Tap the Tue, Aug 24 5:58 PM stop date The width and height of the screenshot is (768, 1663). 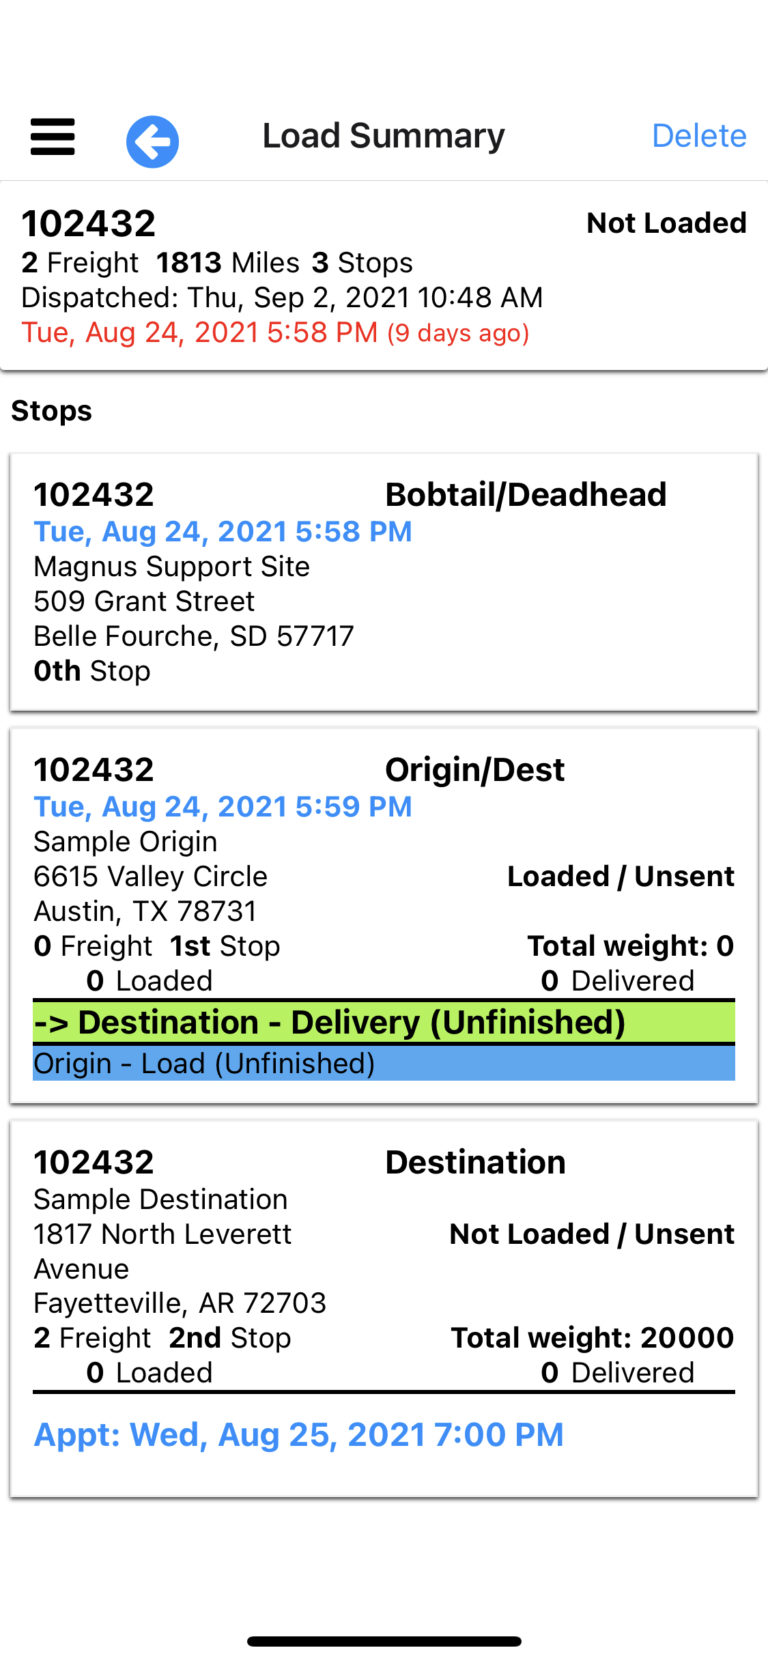pos(222,531)
